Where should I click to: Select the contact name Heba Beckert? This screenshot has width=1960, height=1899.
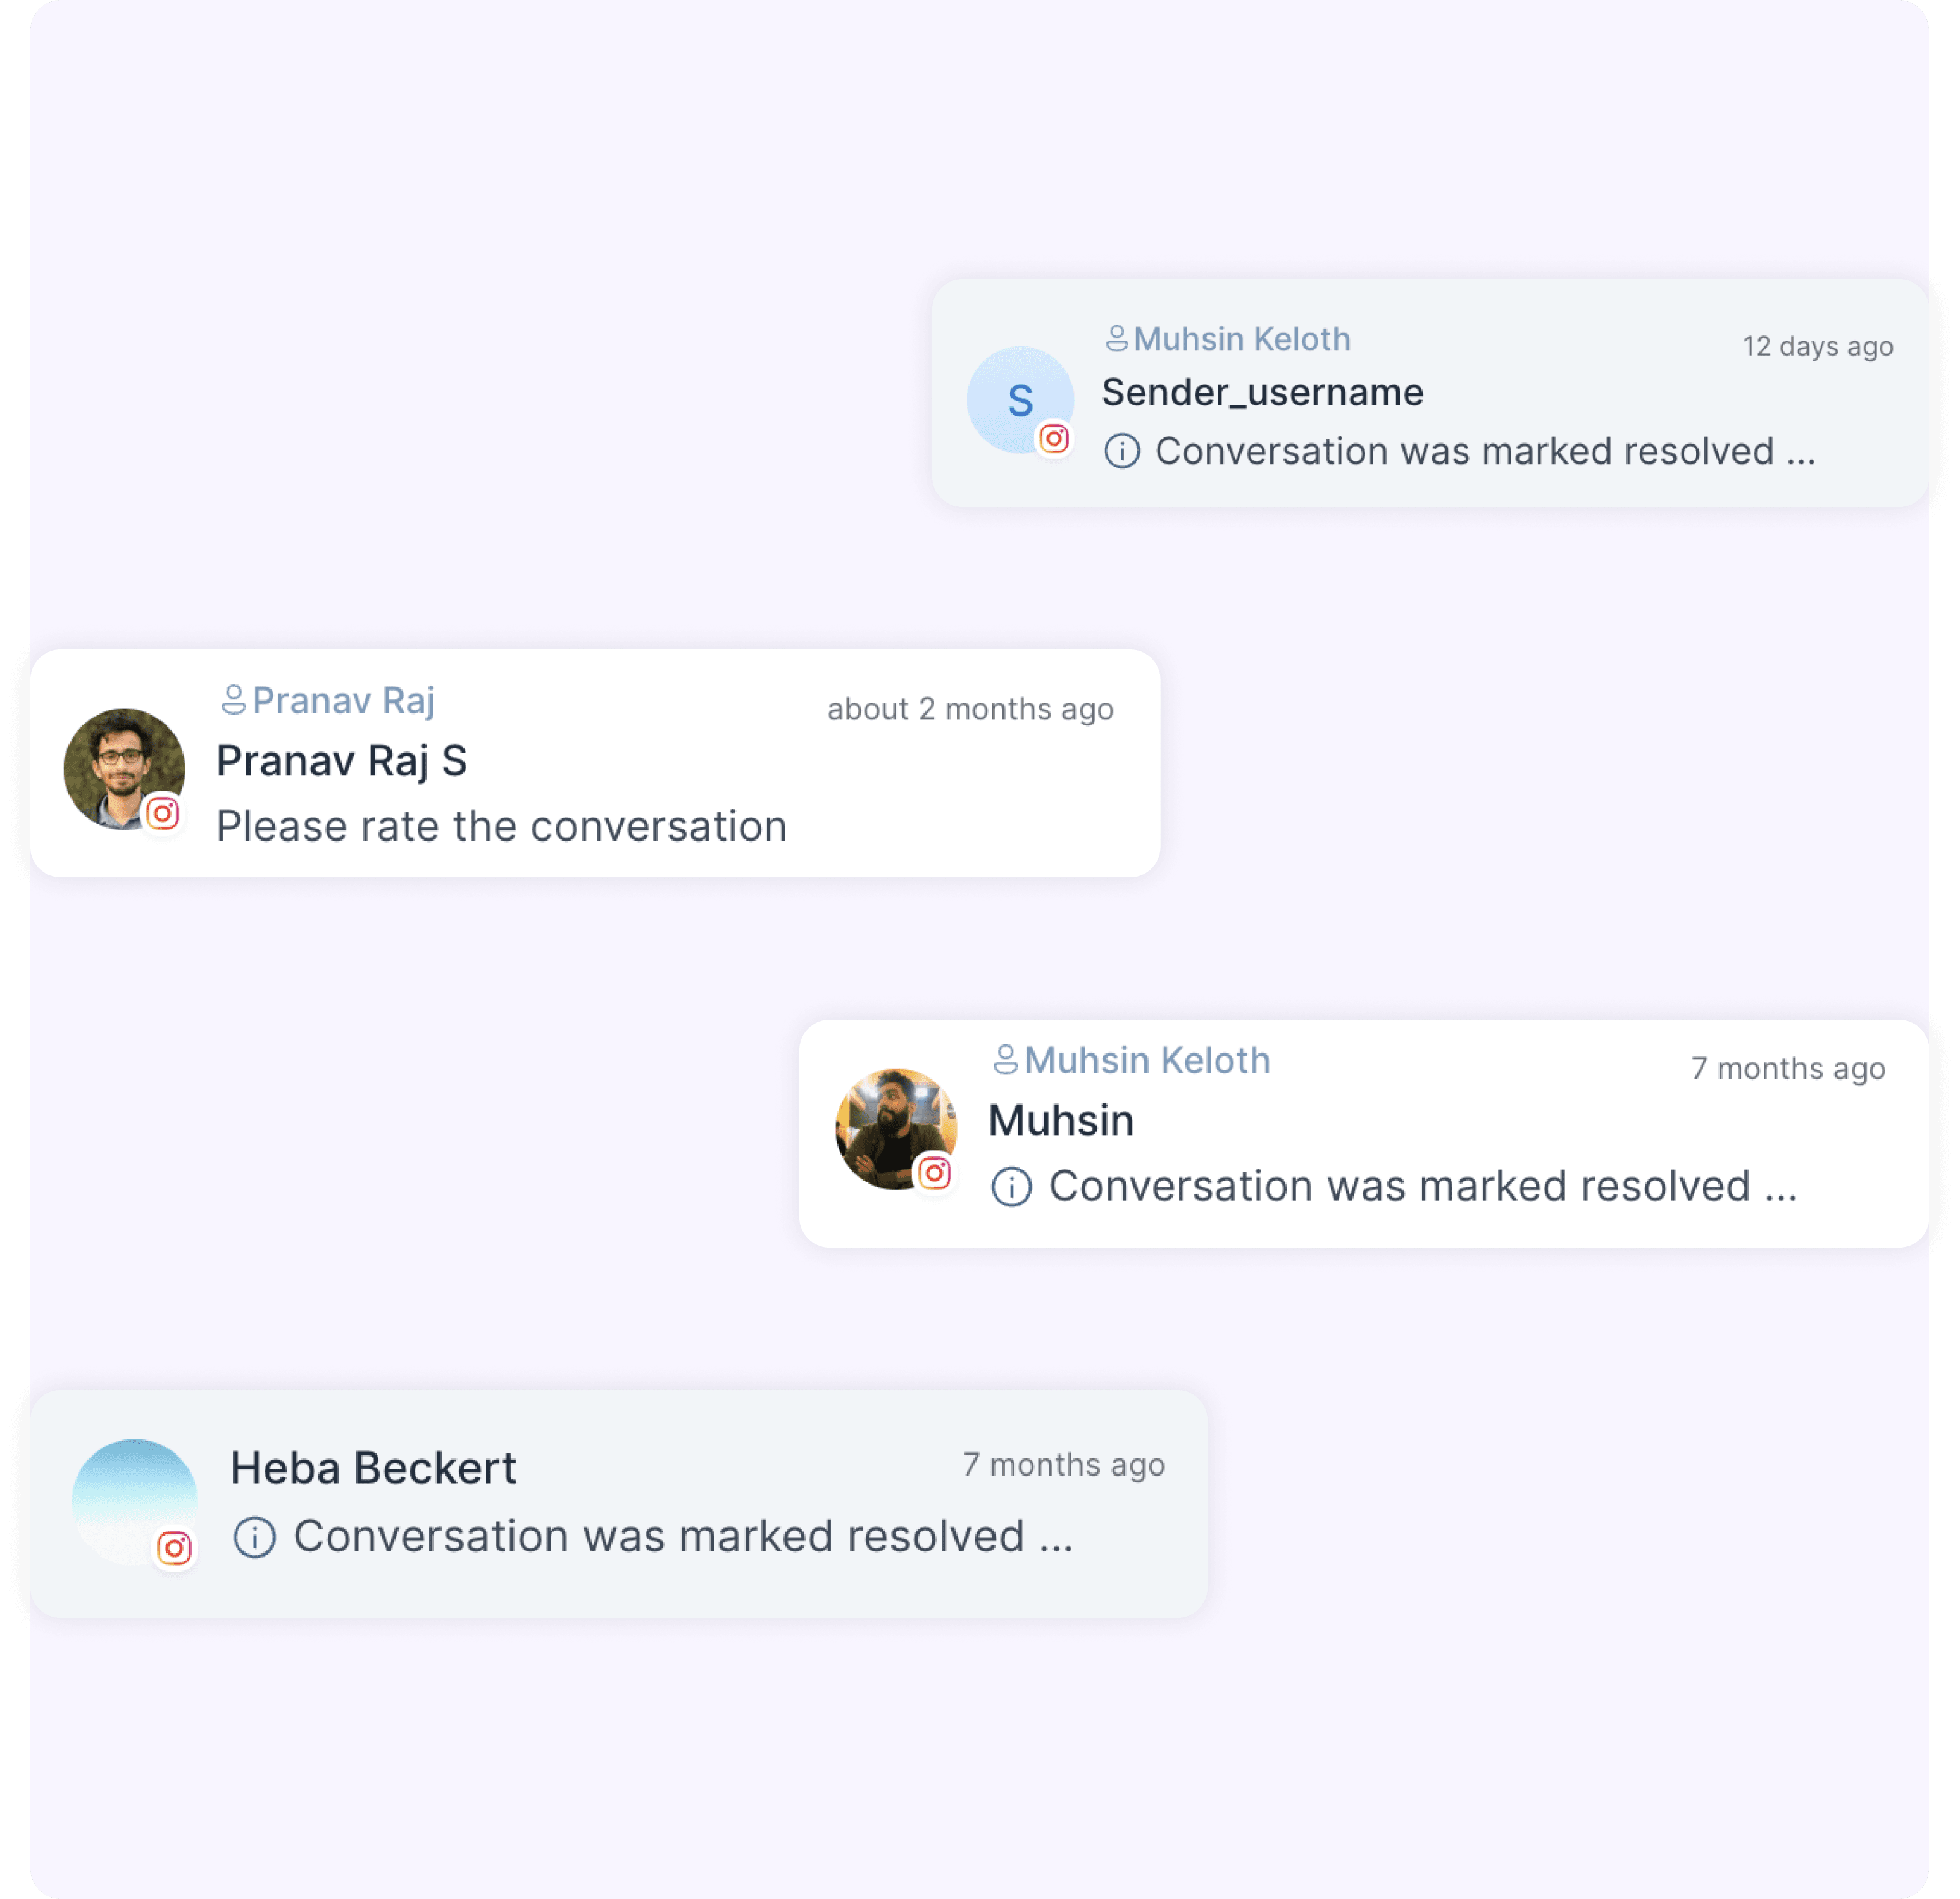coord(374,1467)
